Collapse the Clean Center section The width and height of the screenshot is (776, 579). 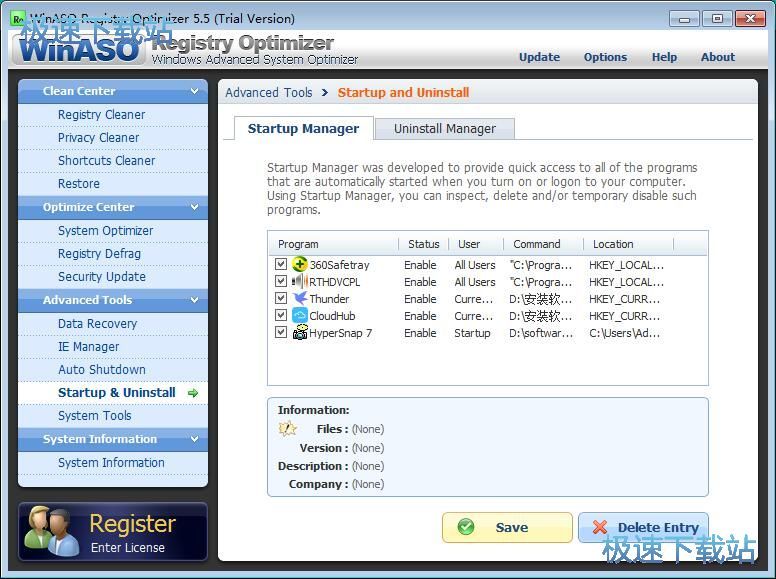194,91
